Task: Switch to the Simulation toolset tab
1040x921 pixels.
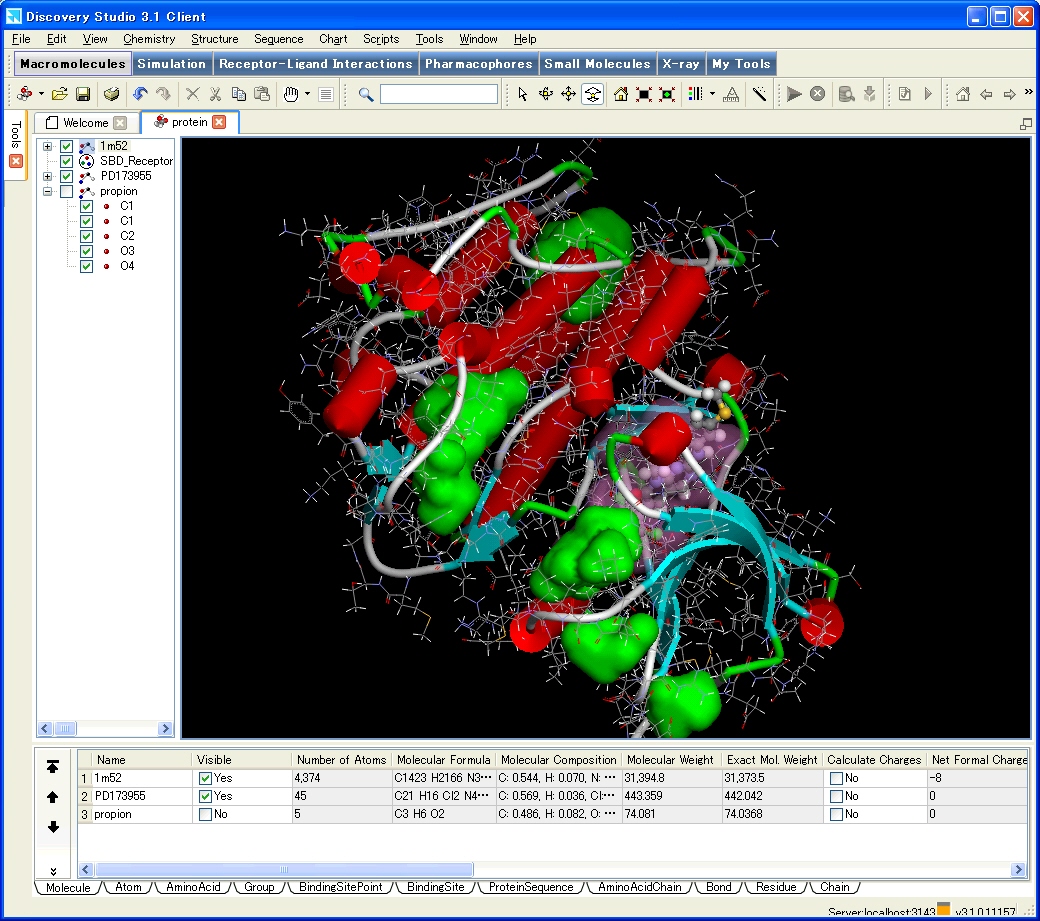Action: (172, 64)
